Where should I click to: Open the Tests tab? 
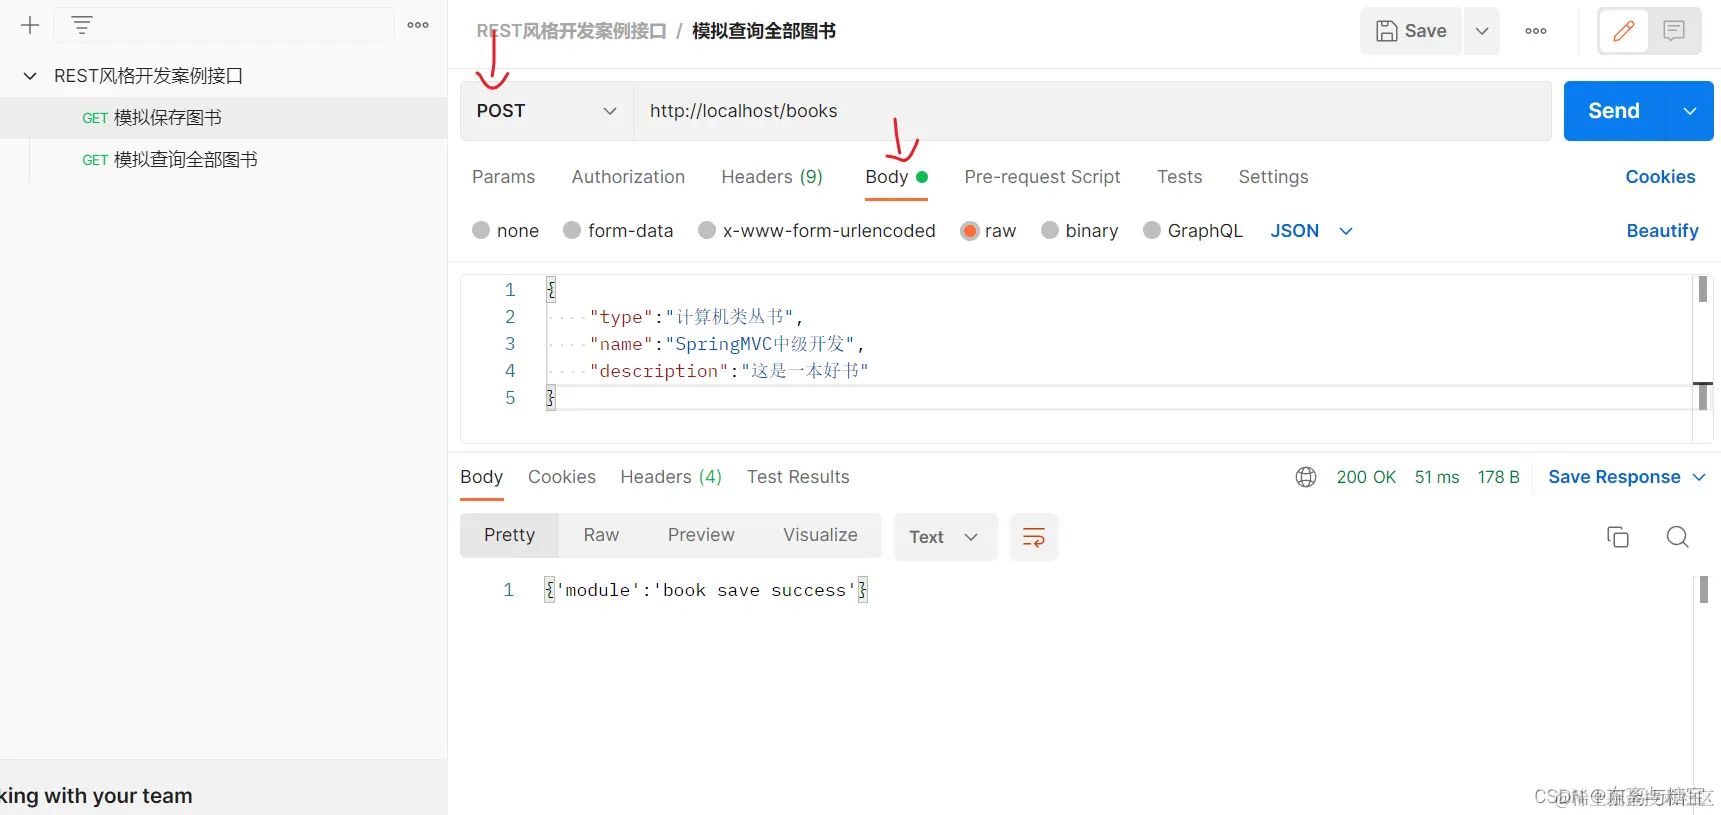1179,177
